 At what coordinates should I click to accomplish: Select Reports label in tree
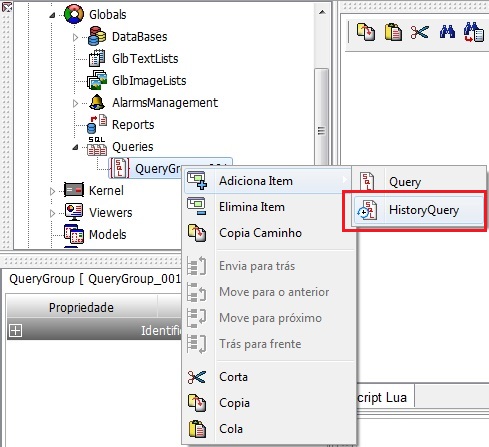pyautogui.click(x=133, y=124)
